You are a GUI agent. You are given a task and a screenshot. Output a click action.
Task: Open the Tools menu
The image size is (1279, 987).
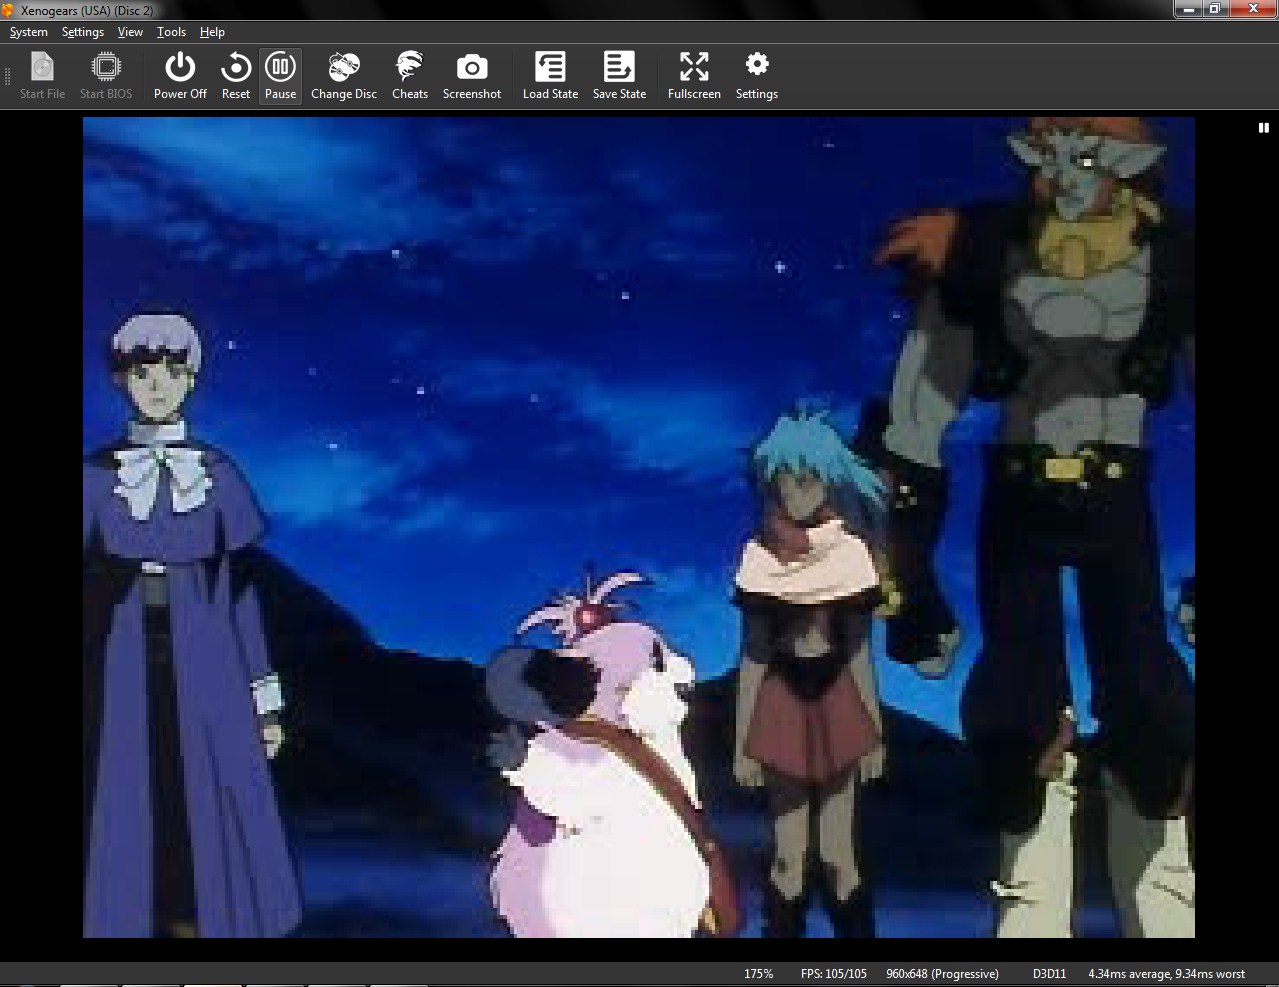(171, 32)
